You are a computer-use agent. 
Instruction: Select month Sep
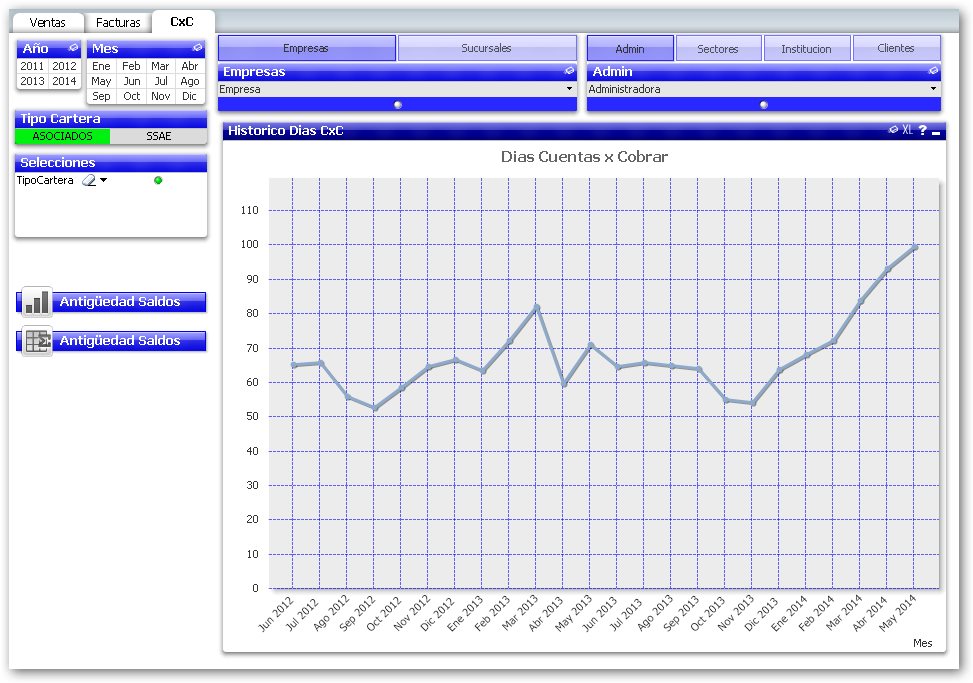tap(101, 96)
